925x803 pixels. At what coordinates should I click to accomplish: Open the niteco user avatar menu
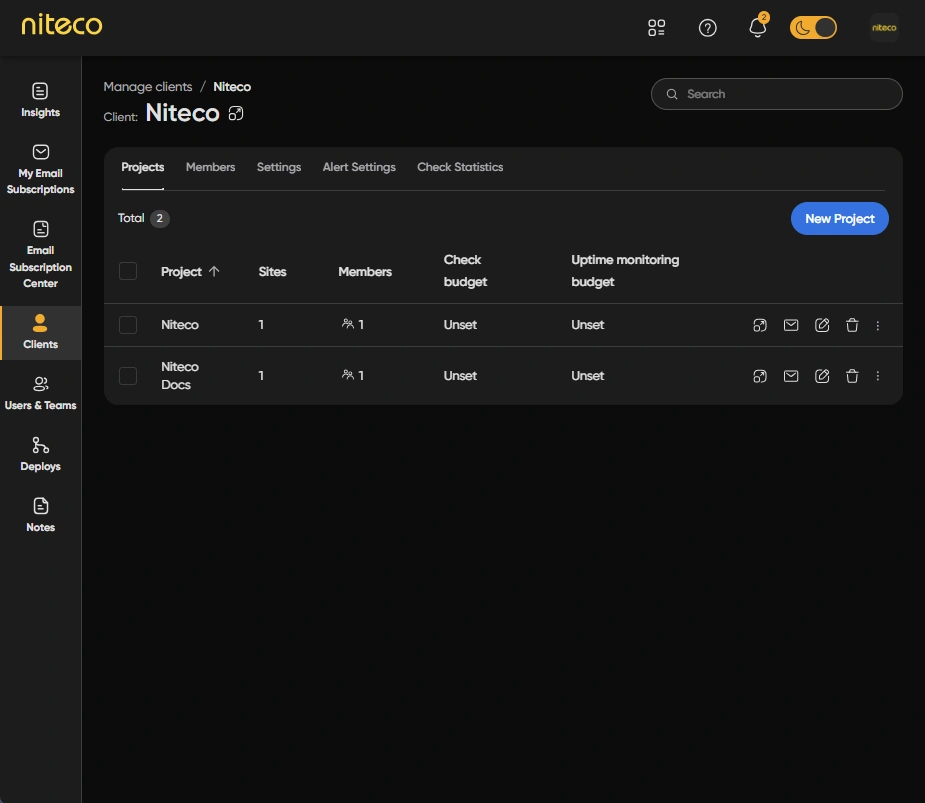tap(884, 28)
